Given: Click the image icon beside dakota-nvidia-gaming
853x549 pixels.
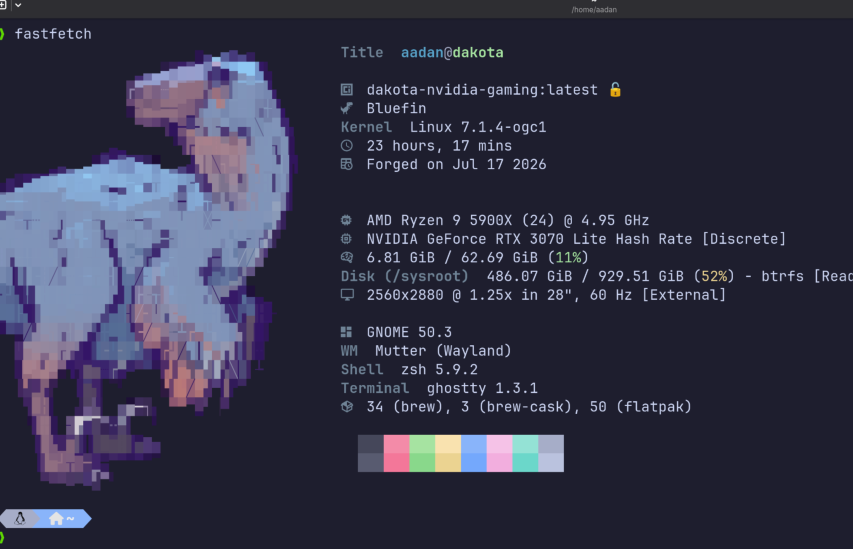Looking at the screenshot, I should click(347, 90).
